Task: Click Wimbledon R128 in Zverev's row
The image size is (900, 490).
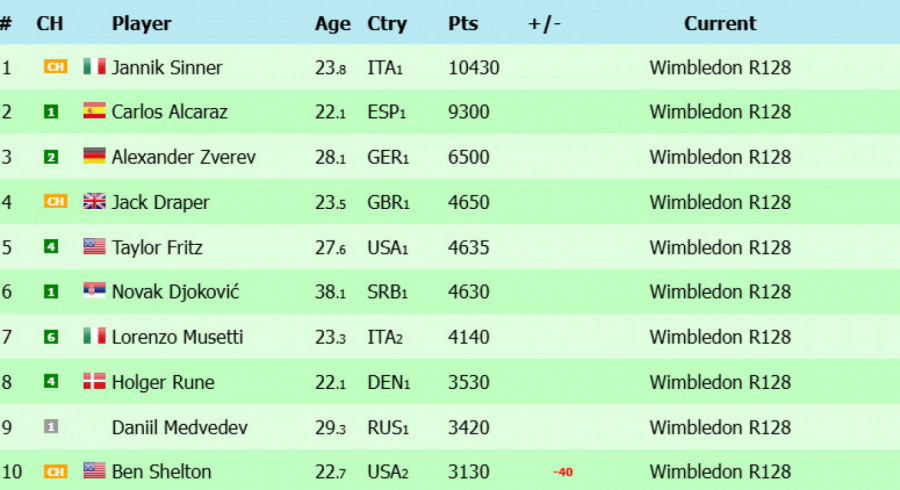Action: pyautogui.click(x=720, y=157)
